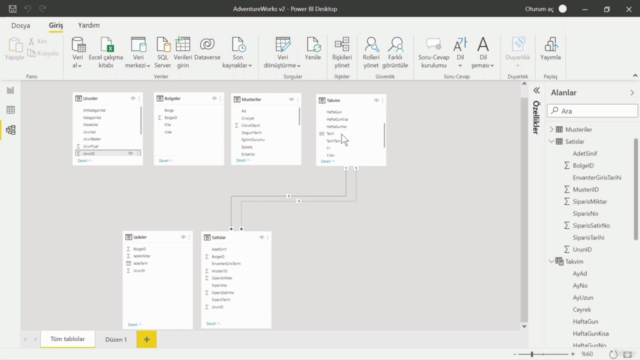Collapse the Urunler card via Daralt
Screen dimensions: 640x360
click(x=84, y=161)
